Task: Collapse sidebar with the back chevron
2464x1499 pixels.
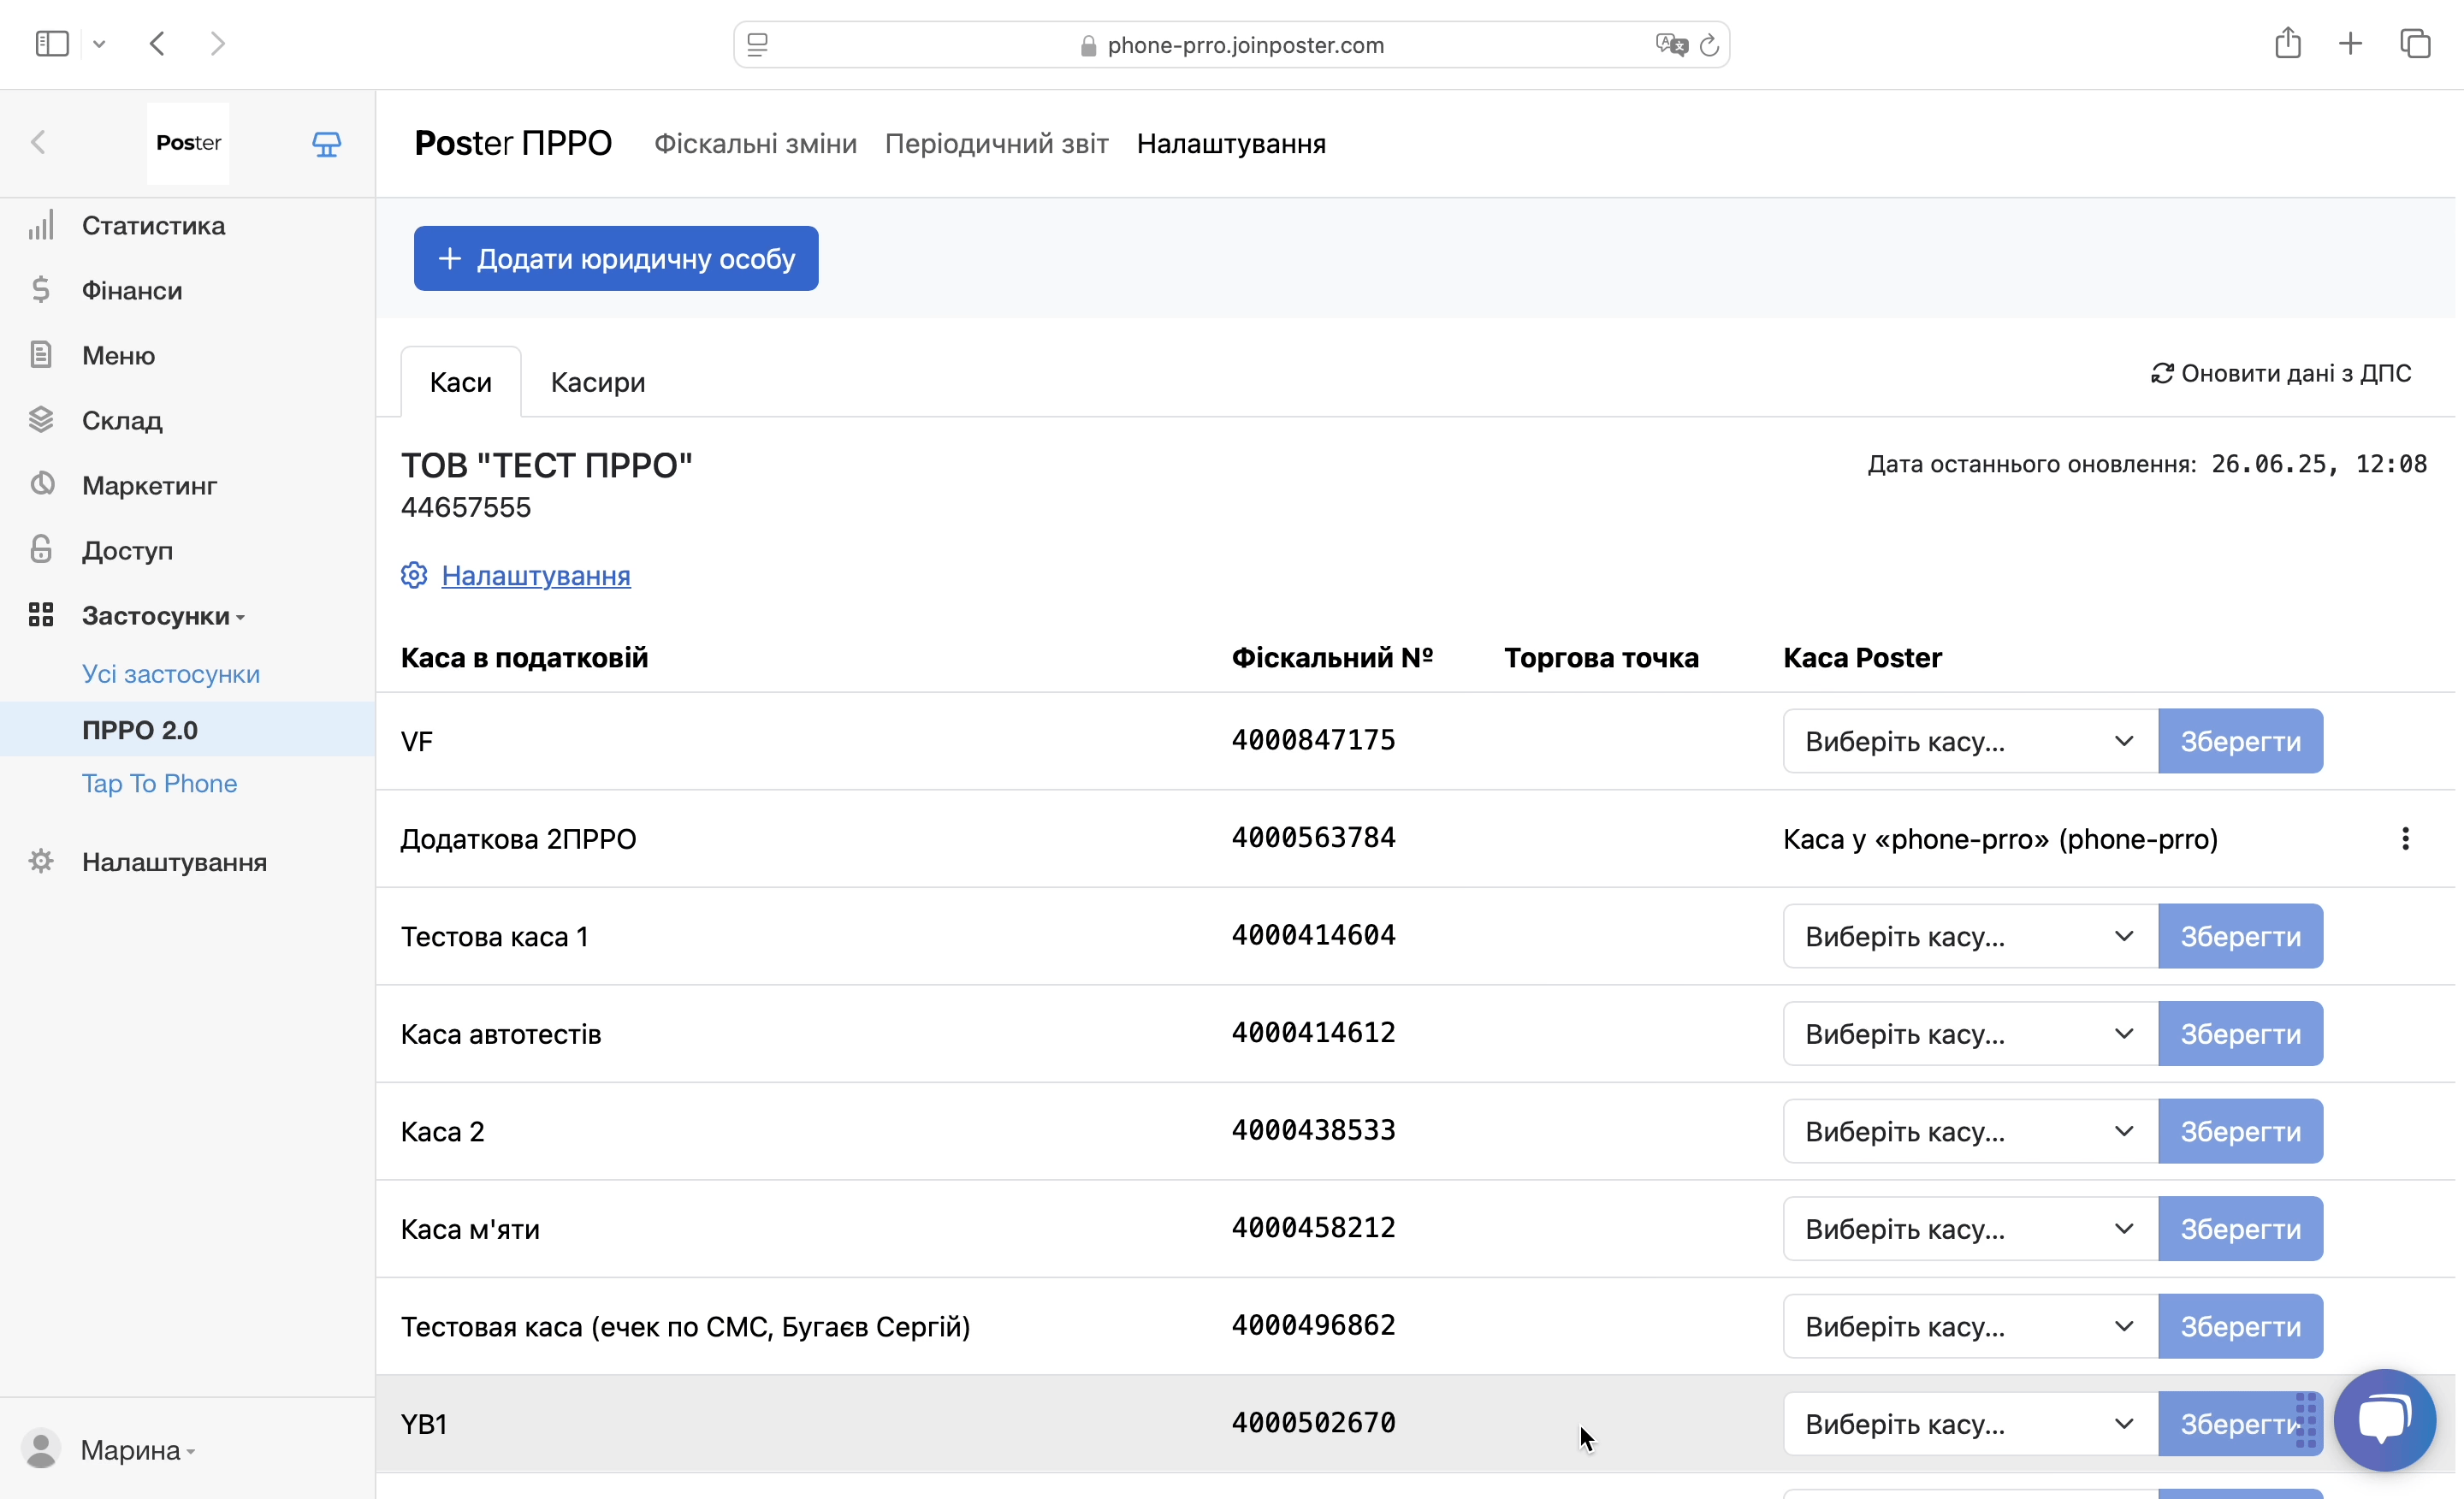Action: [x=38, y=143]
